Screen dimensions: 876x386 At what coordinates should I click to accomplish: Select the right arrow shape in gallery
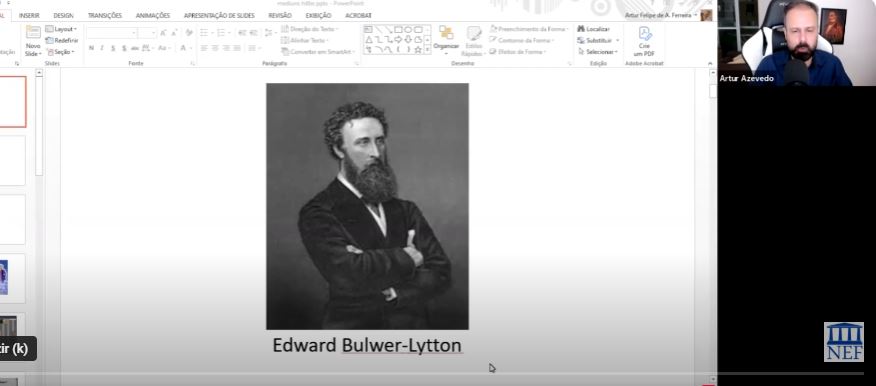point(398,39)
